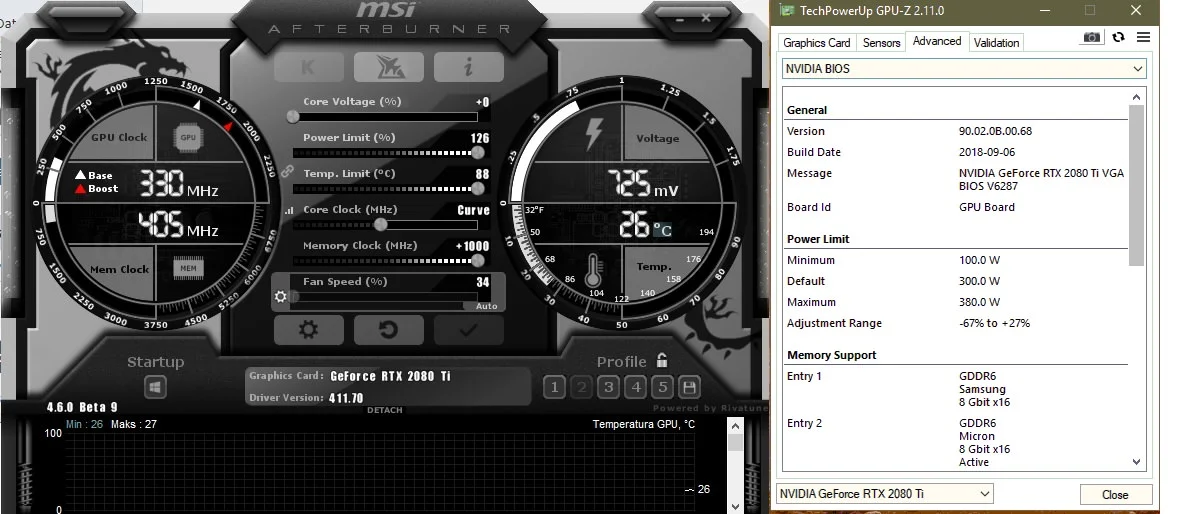Click the Maximum power limit 380.0 W value
1177x514 pixels.
(x=980, y=302)
